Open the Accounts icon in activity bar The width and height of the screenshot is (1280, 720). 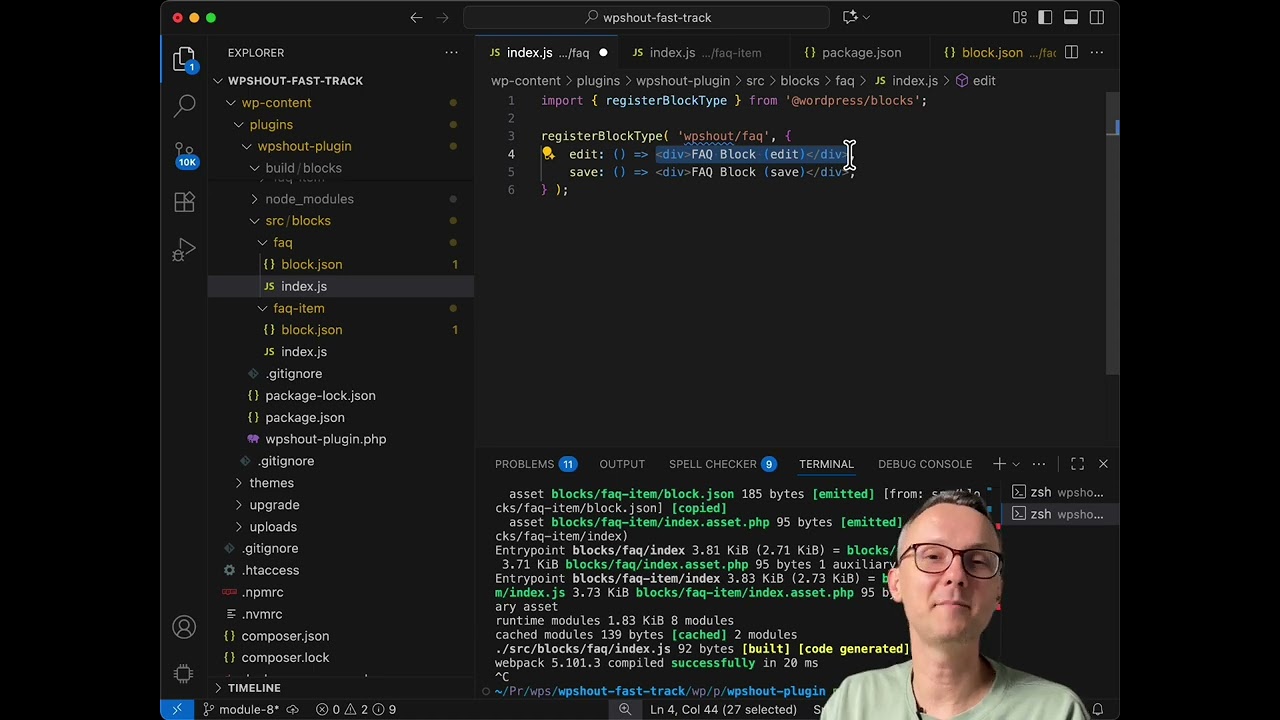coord(184,627)
